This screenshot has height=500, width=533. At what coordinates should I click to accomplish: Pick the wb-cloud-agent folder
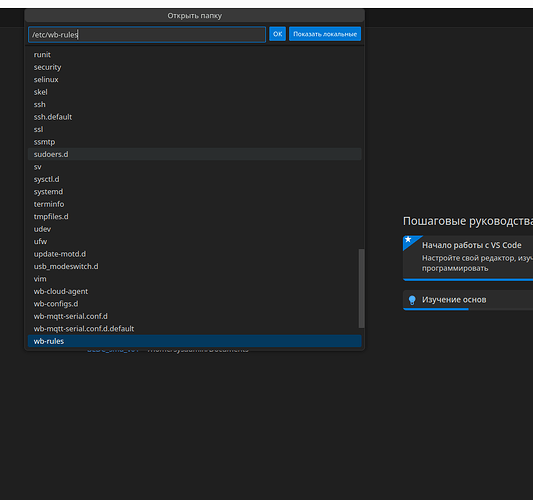(x=194, y=291)
